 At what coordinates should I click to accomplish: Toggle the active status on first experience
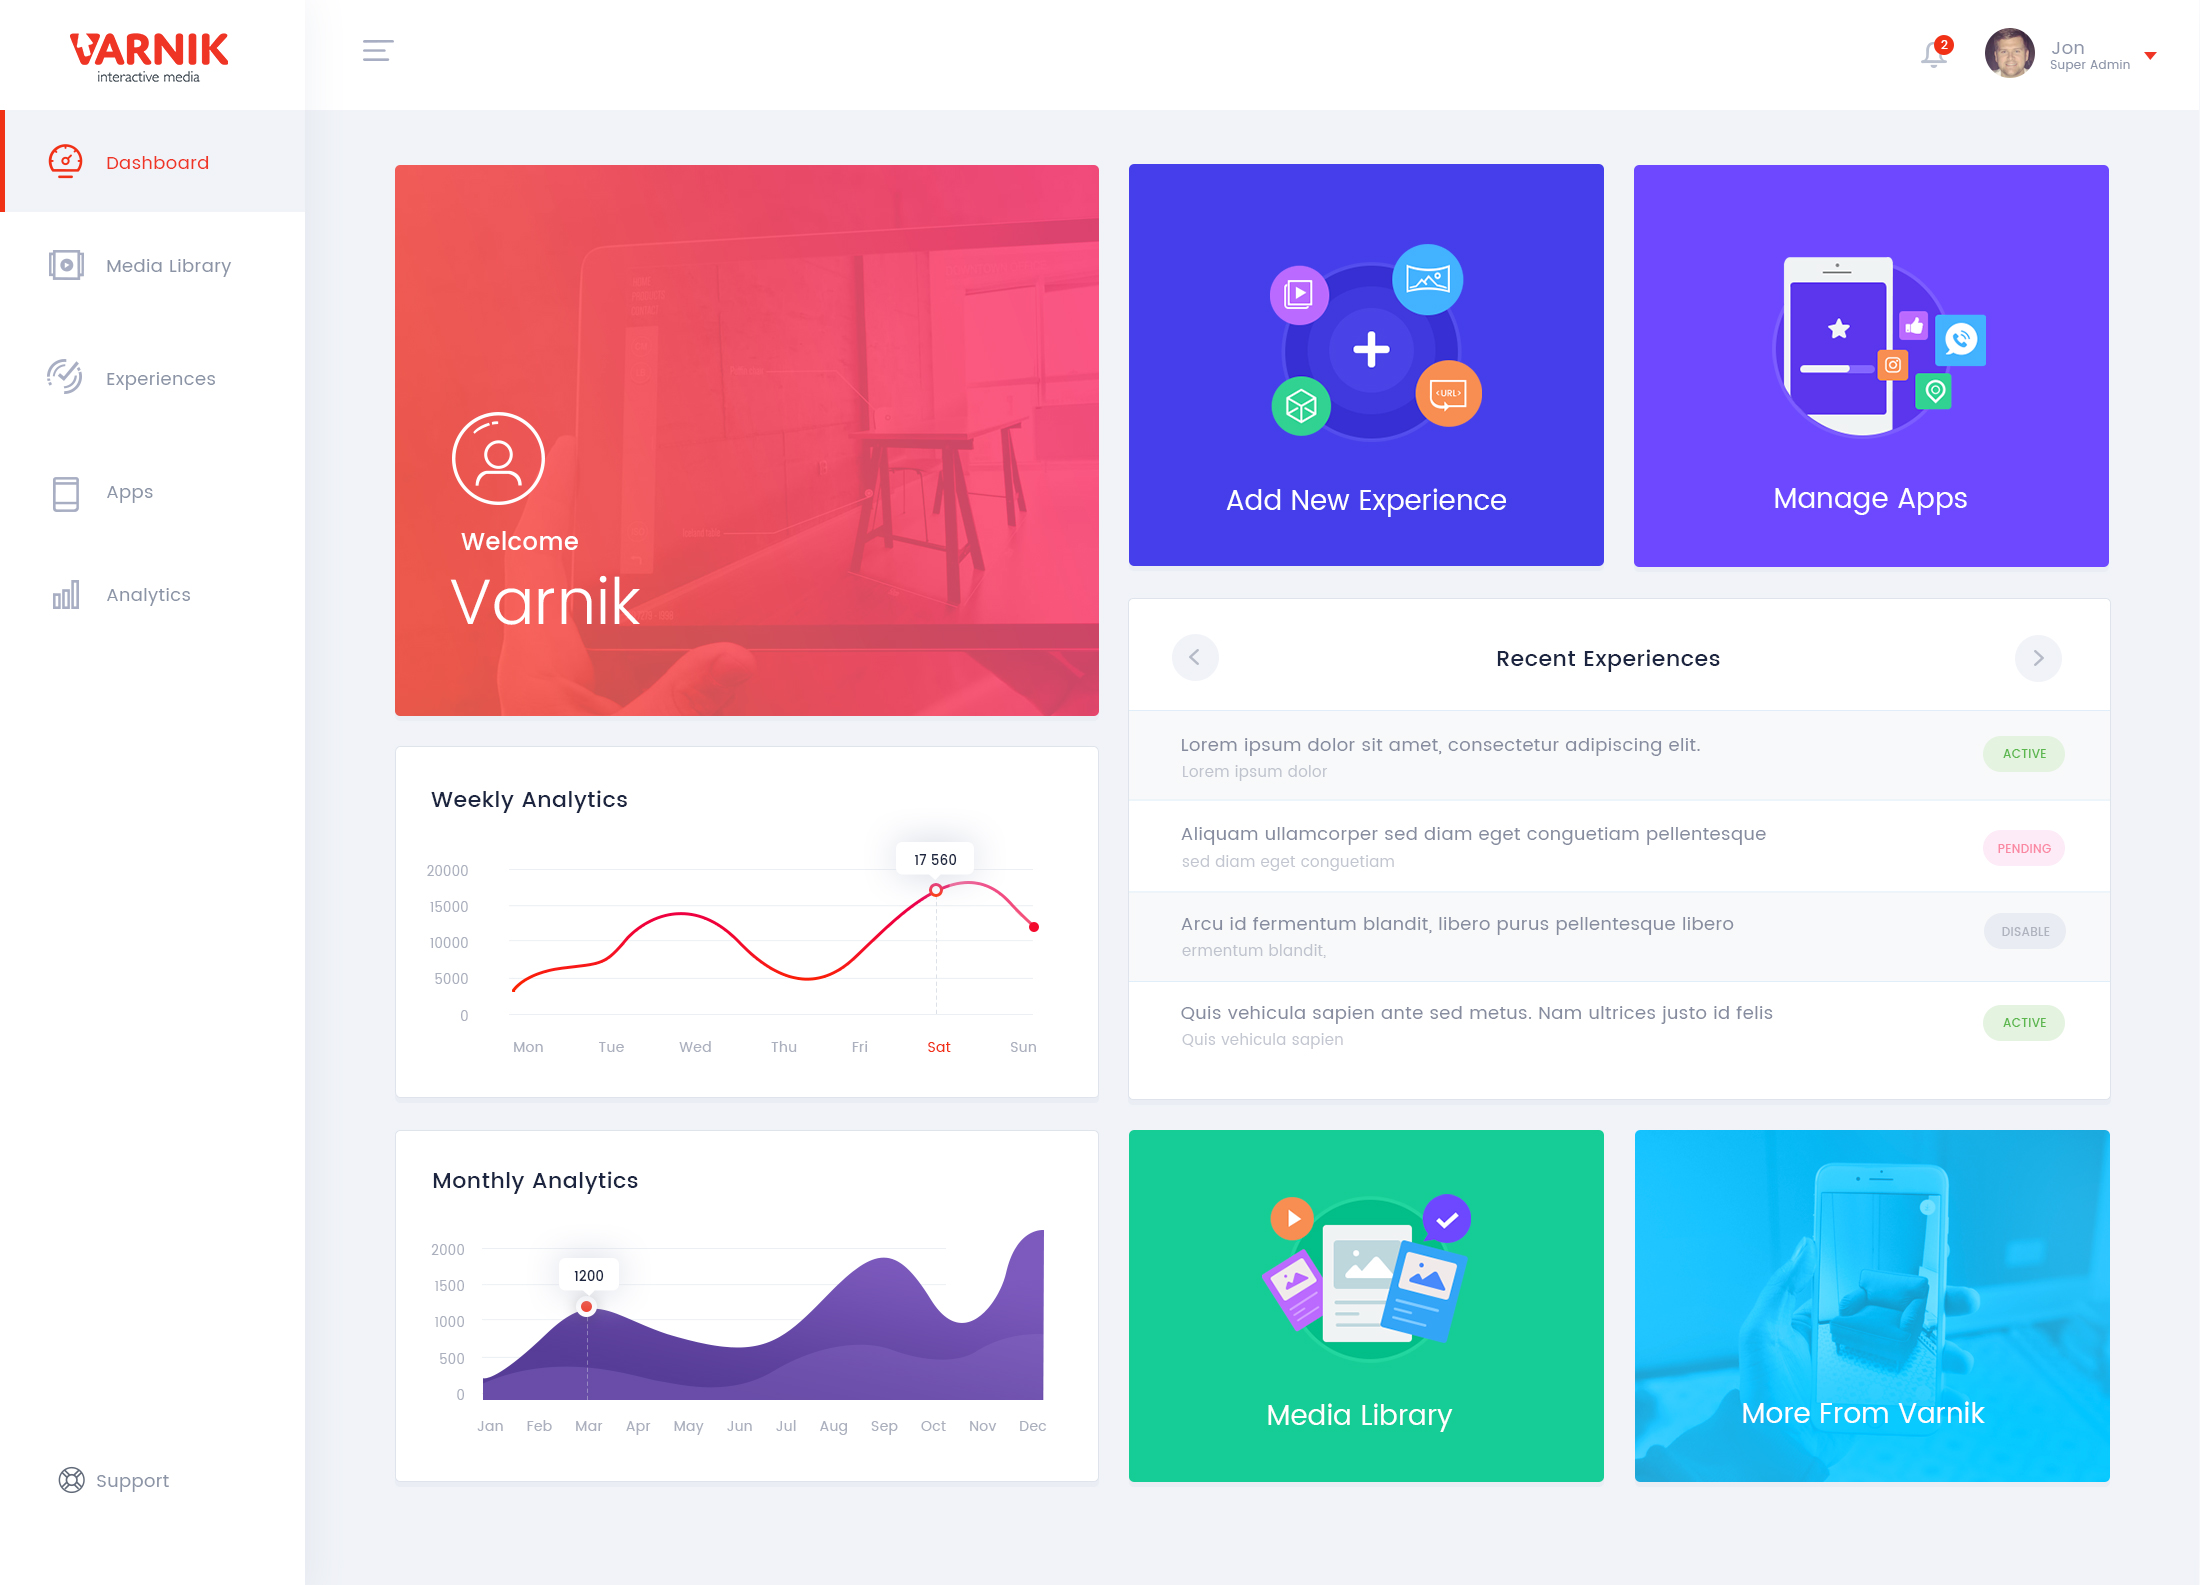pos(2024,753)
